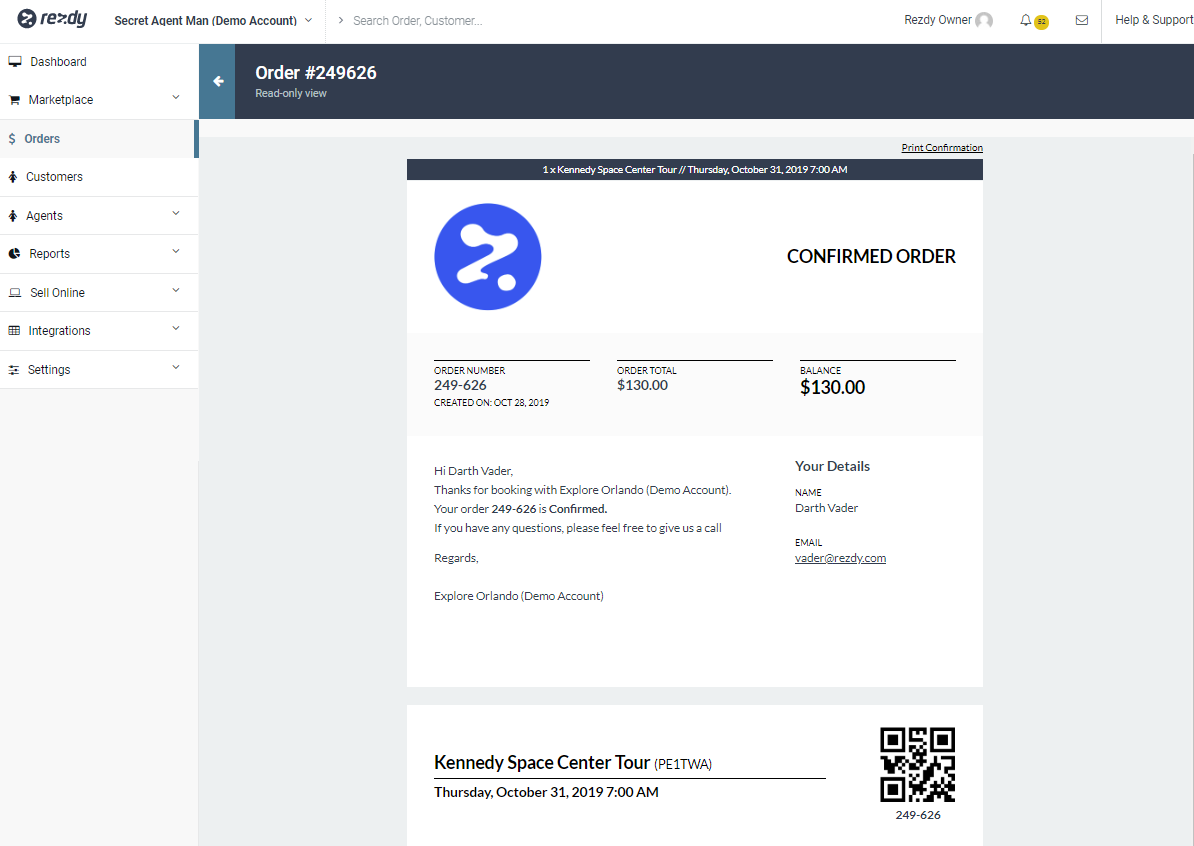Expand the Reports menu chevron
Image resolution: width=1194 pixels, height=846 pixels.
tap(176, 251)
